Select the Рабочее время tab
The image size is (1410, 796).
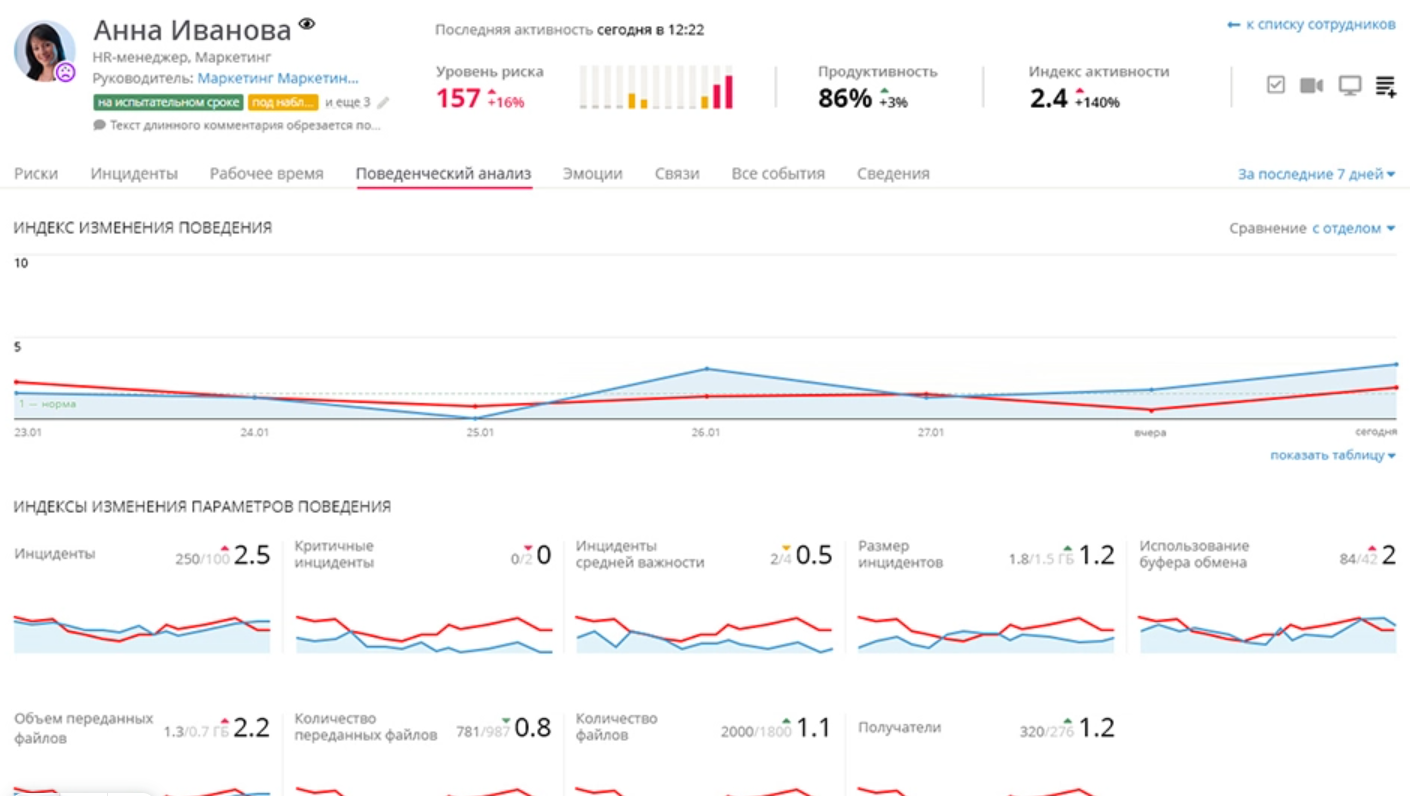click(267, 172)
